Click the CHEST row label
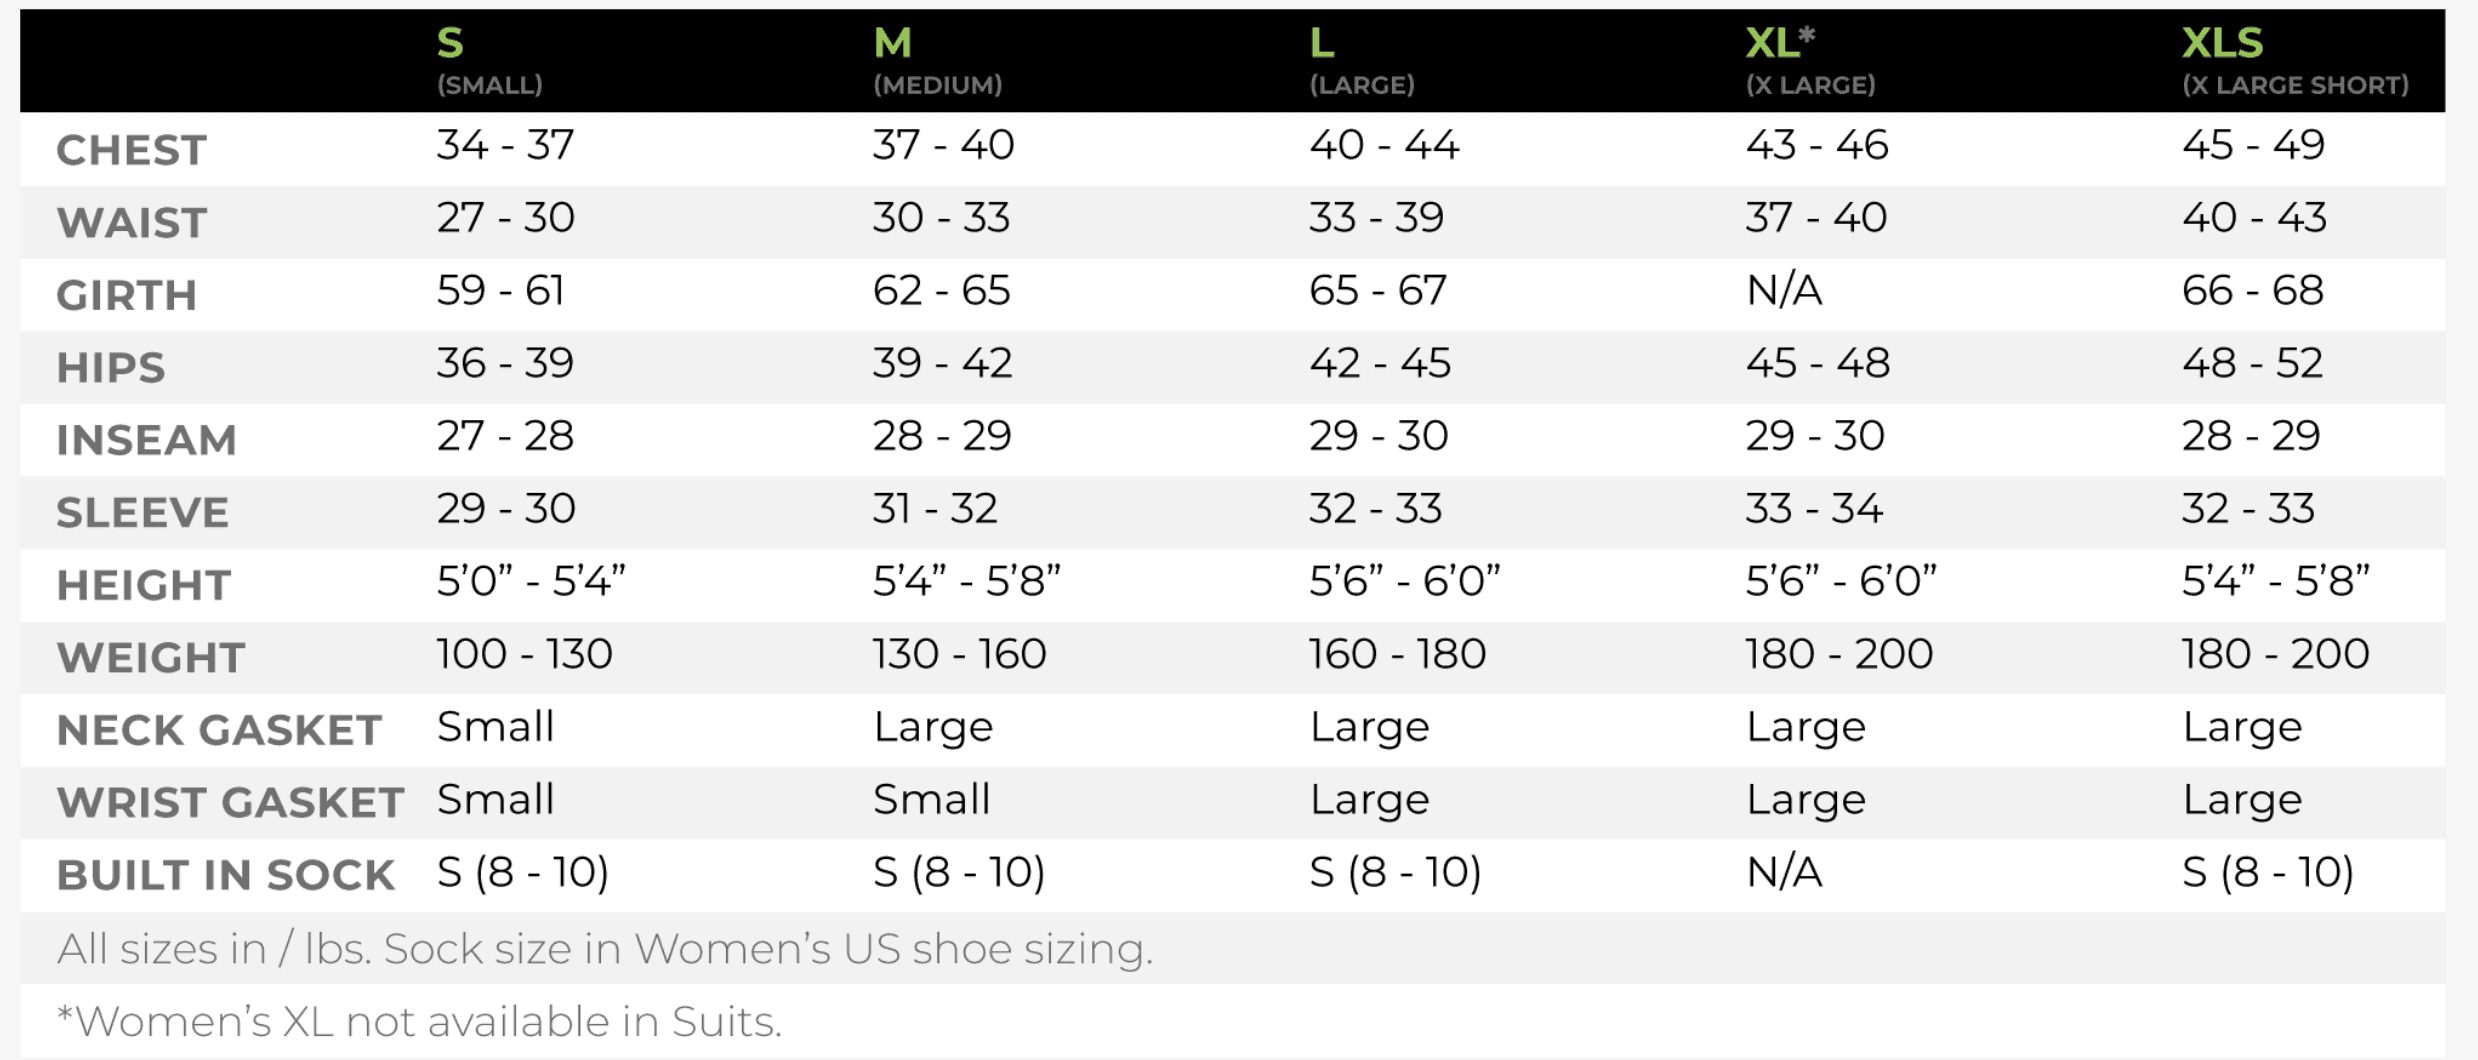This screenshot has height=1060, width=2478. click(131, 150)
